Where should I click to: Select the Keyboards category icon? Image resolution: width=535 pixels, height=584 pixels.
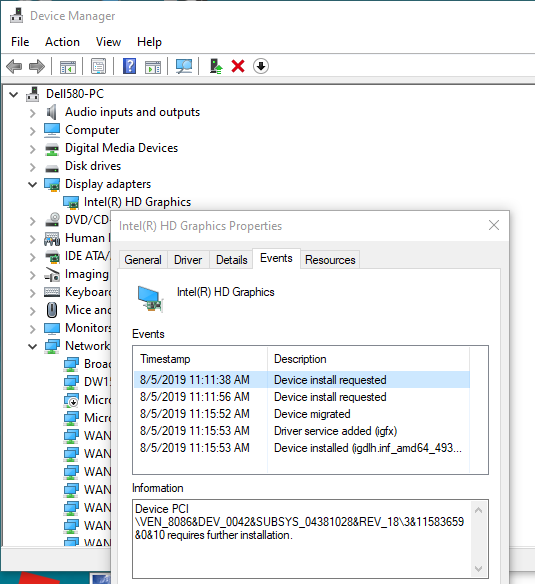point(52,292)
